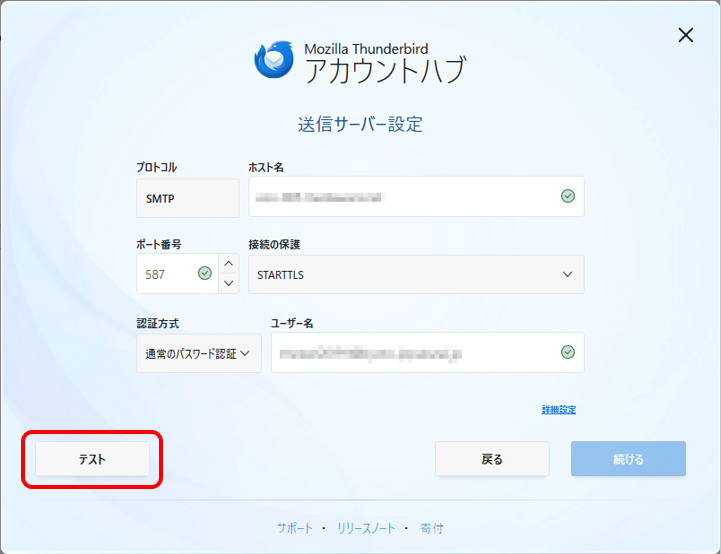
Task: Click the 寄付 donate link
Action: click(x=432, y=528)
